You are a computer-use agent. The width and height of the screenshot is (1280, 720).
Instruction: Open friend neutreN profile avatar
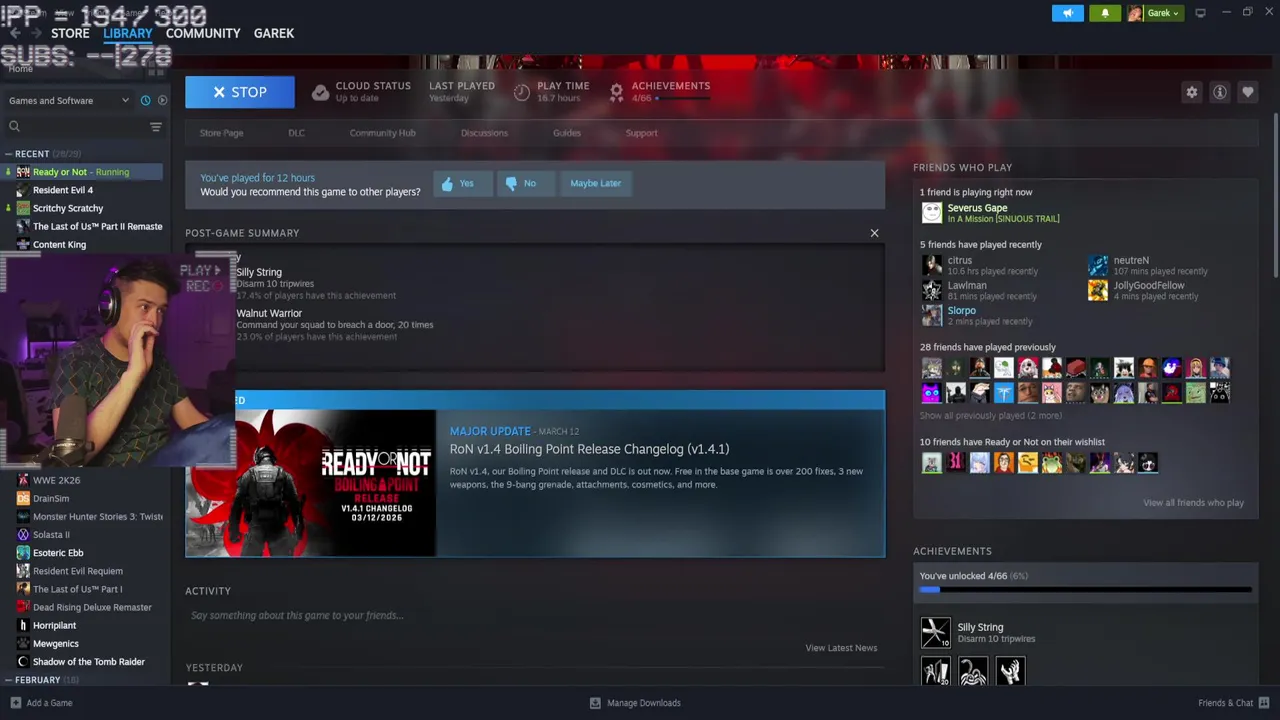point(1098,265)
